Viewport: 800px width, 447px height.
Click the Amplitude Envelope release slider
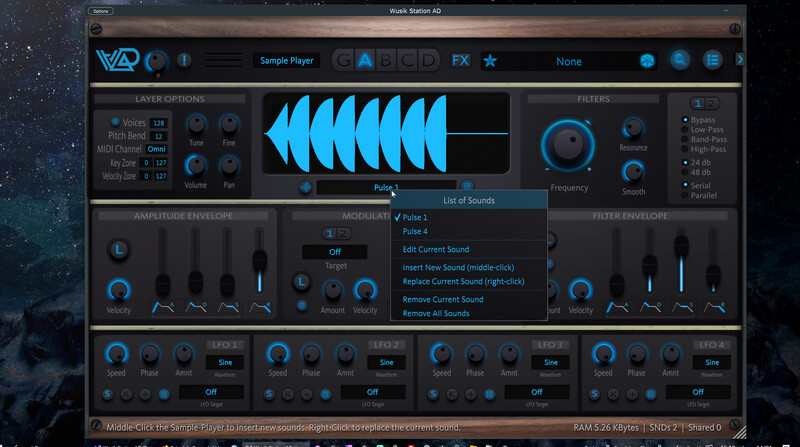pos(260,261)
